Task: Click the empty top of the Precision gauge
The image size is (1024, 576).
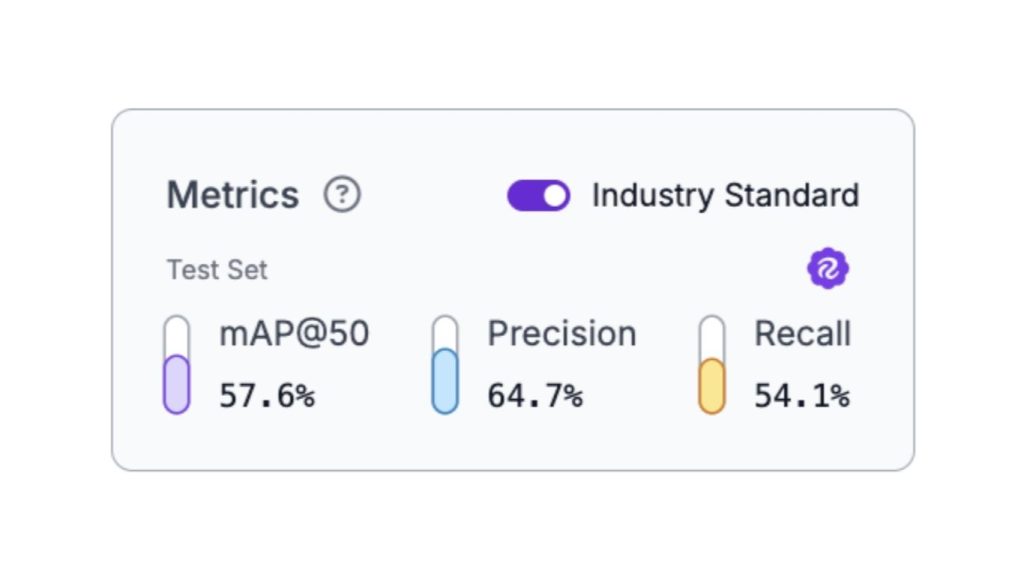Action: point(445,331)
